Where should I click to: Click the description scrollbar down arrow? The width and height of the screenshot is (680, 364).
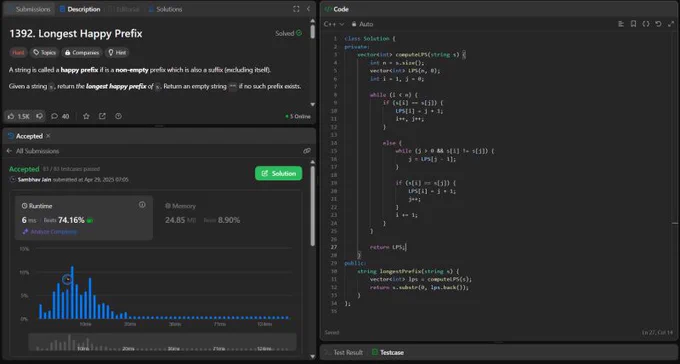[x=312, y=105]
